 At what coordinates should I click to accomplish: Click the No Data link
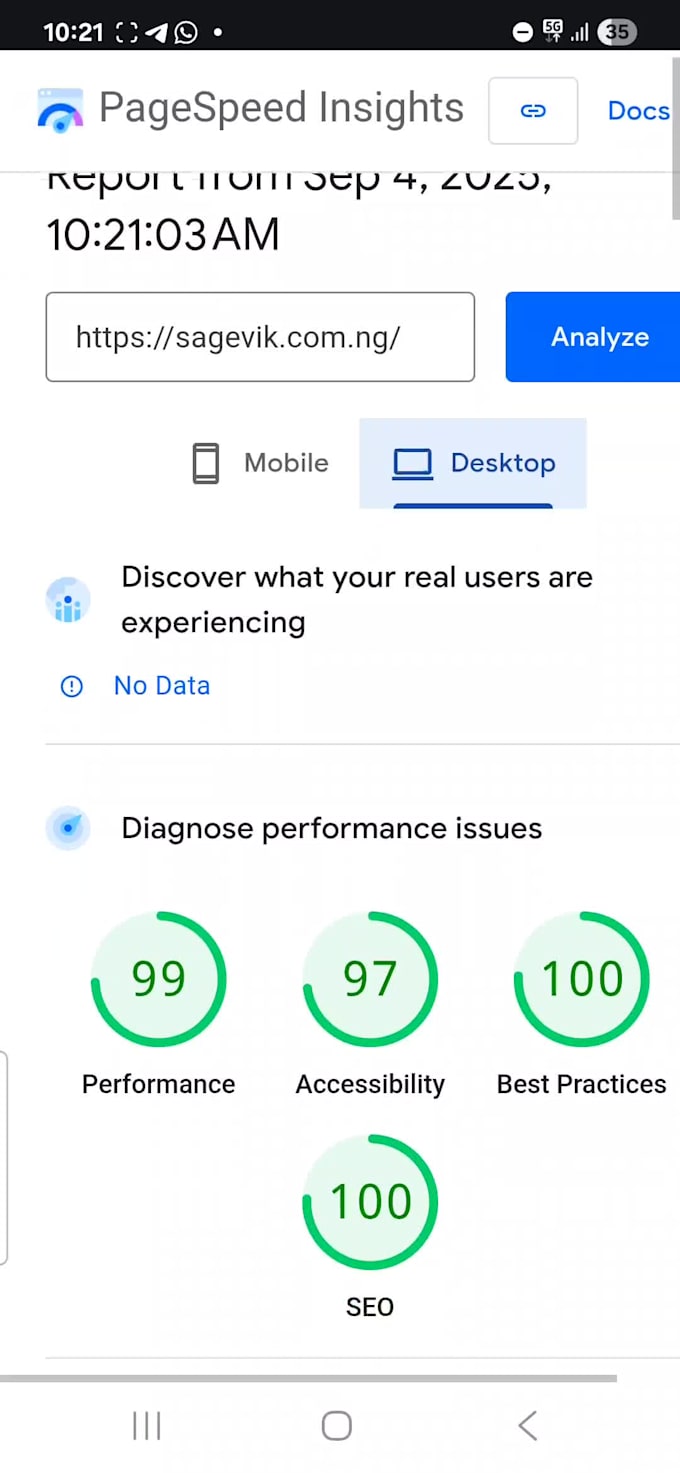tap(162, 686)
